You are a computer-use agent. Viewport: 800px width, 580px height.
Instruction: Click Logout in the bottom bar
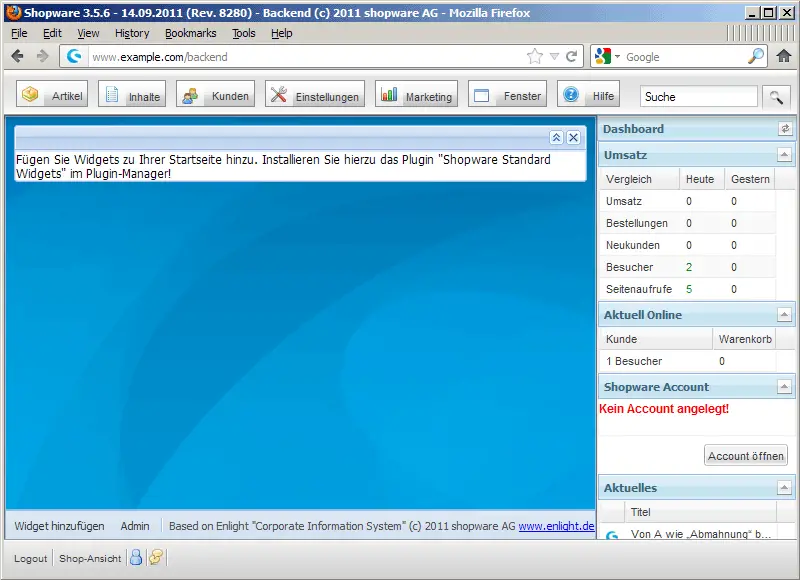click(x=30, y=559)
